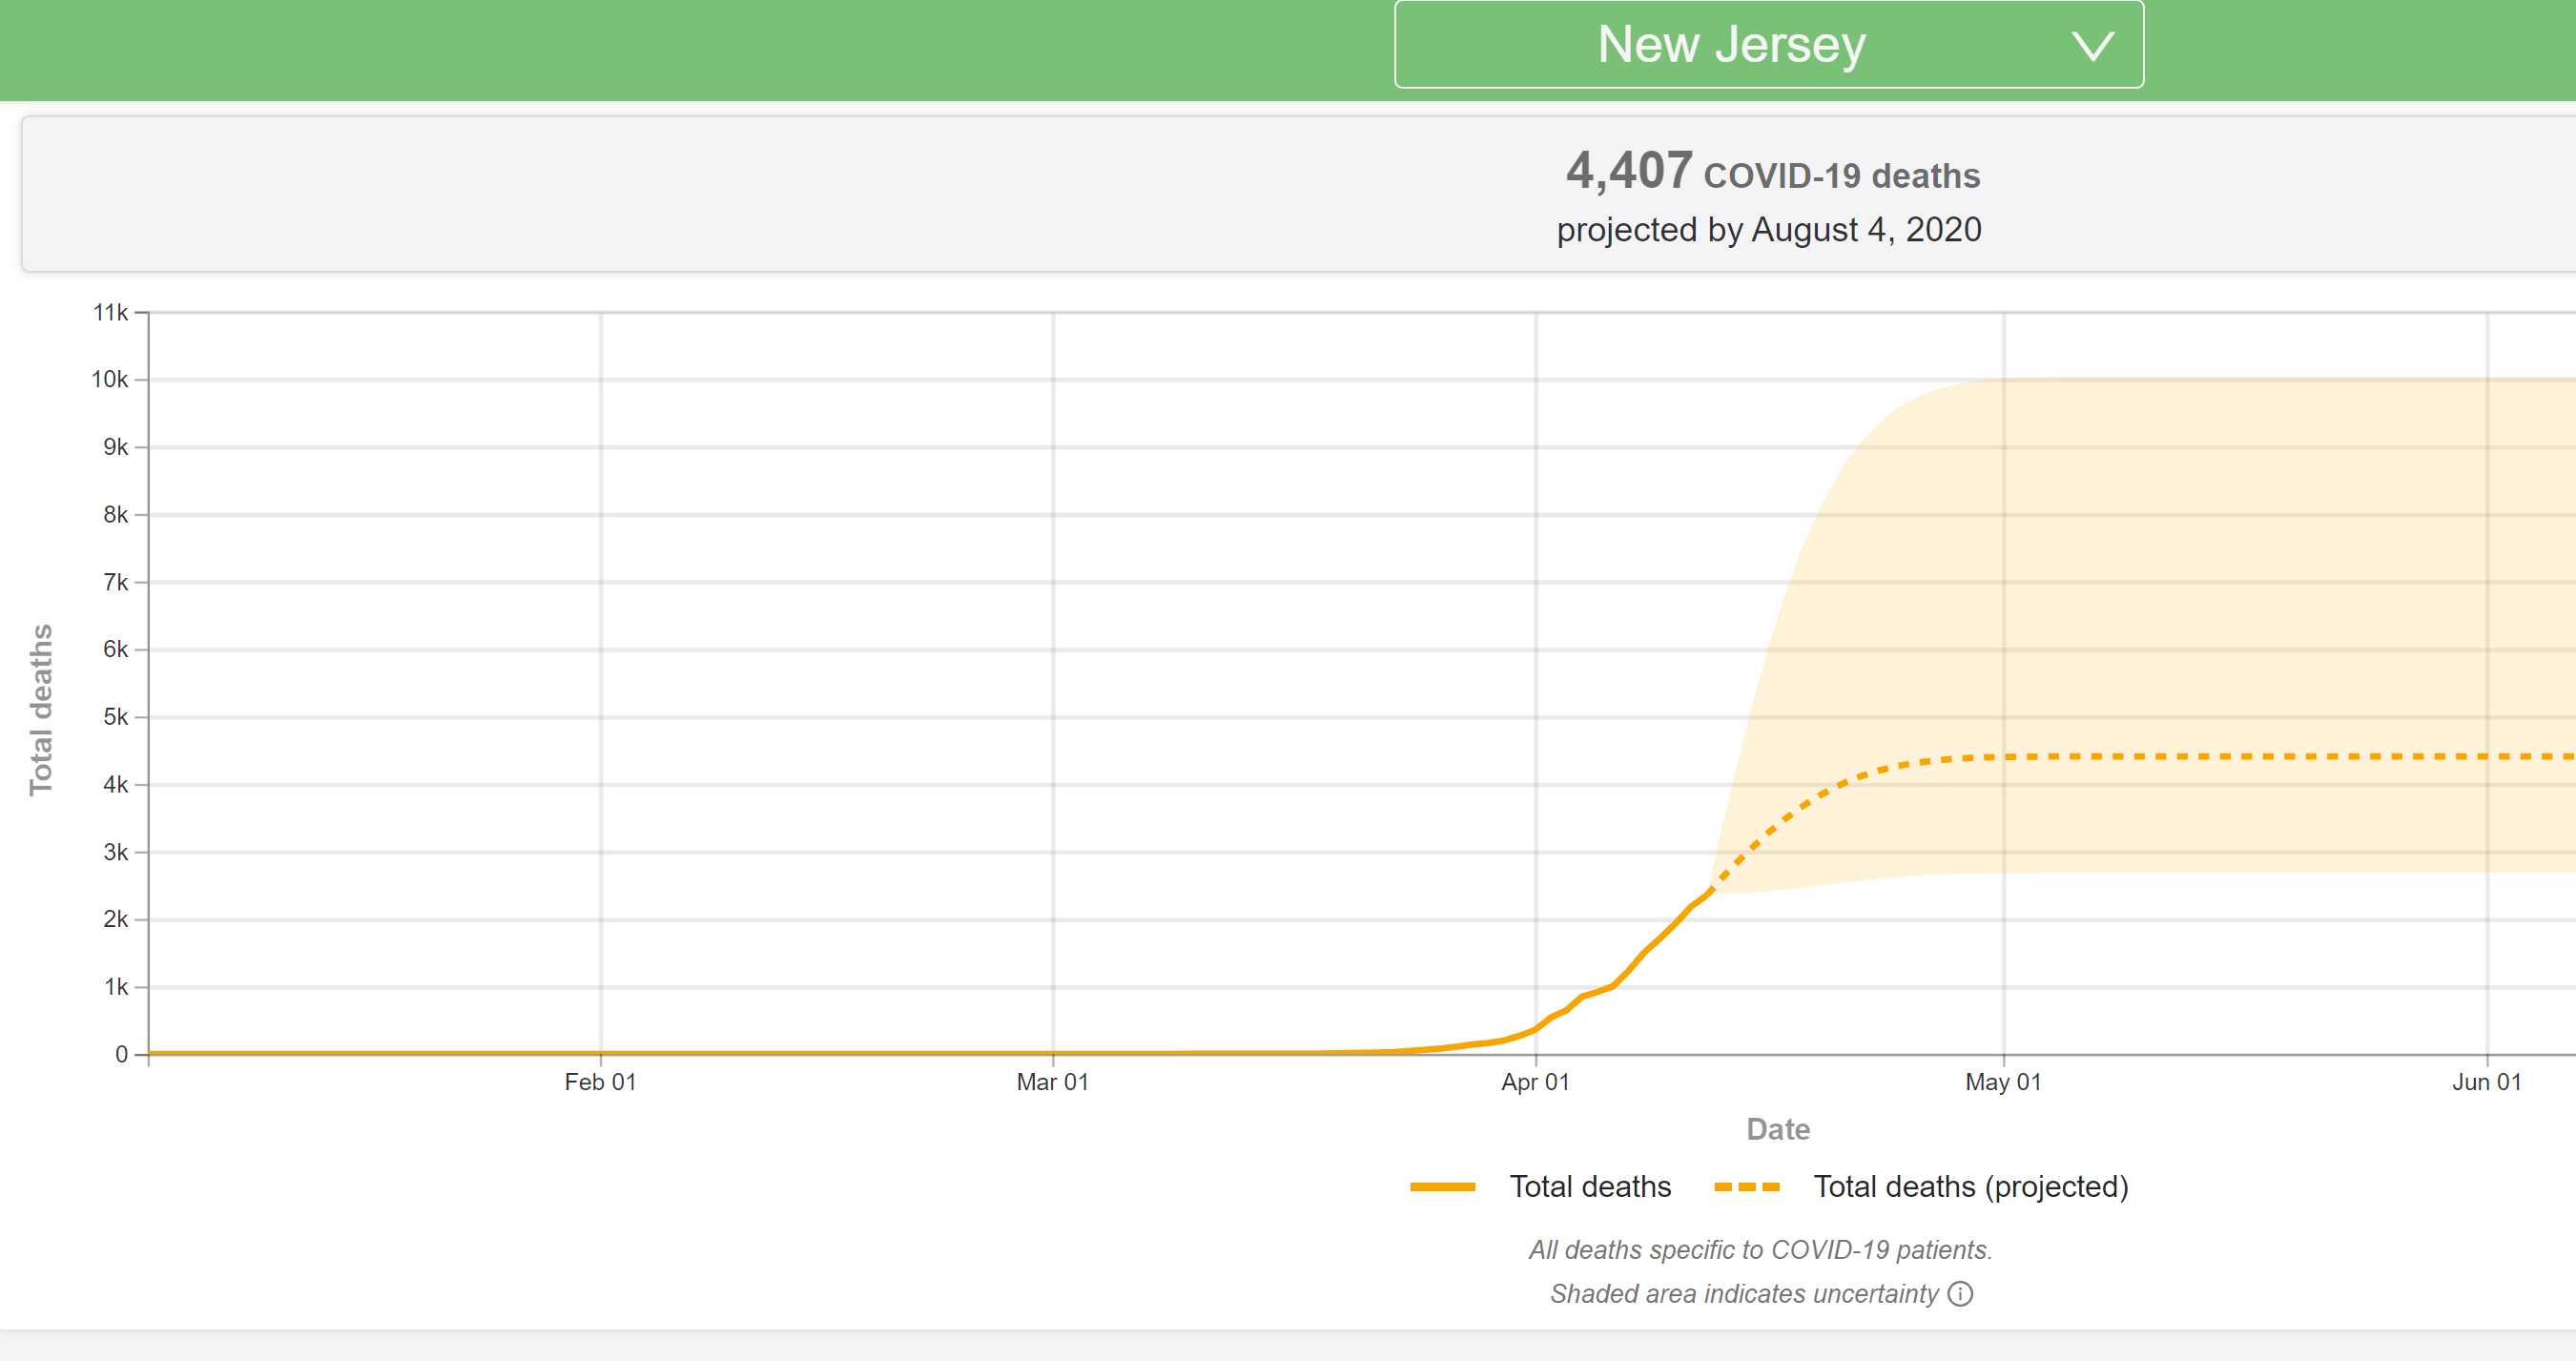
Task: Click the 11k y-axis label
Action: tap(110, 313)
